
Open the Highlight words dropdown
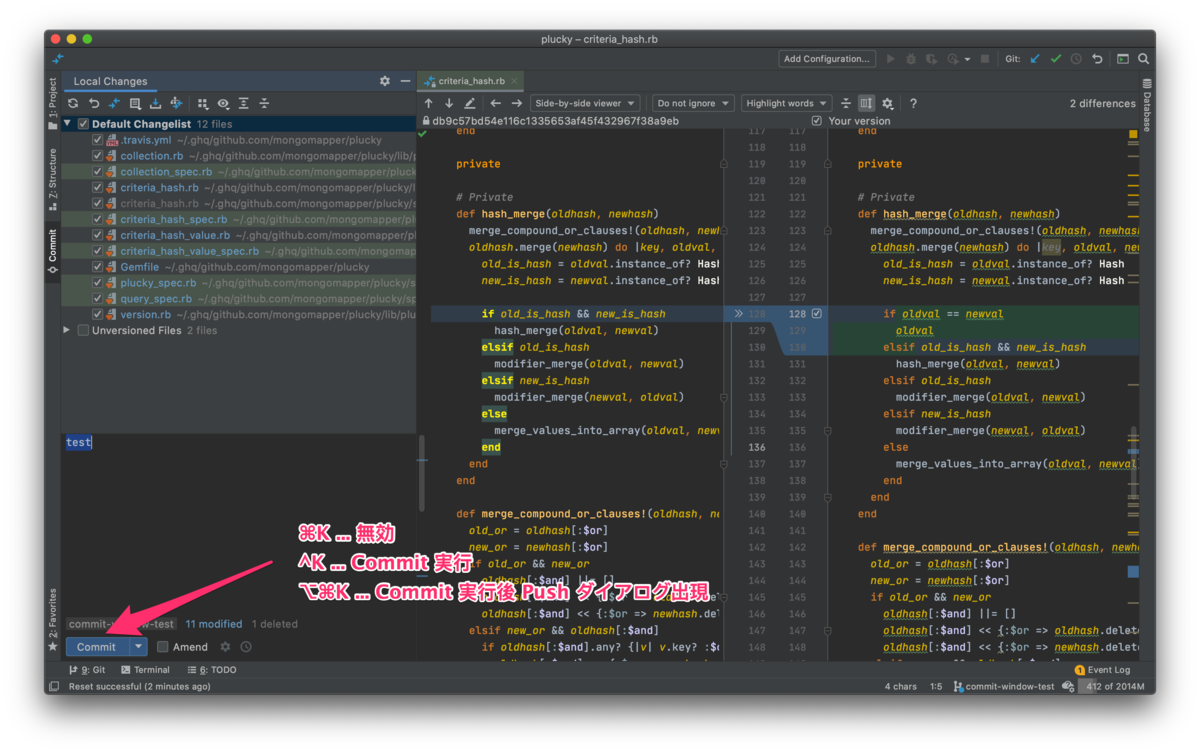(786, 103)
